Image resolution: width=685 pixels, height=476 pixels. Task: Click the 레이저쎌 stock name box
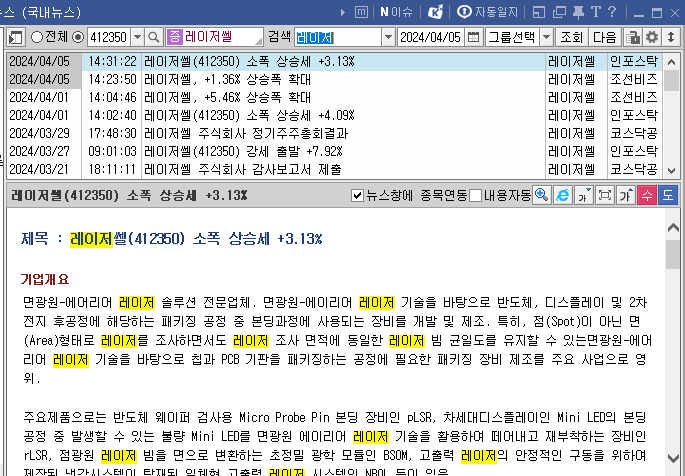pyautogui.click(x=214, y=37)
